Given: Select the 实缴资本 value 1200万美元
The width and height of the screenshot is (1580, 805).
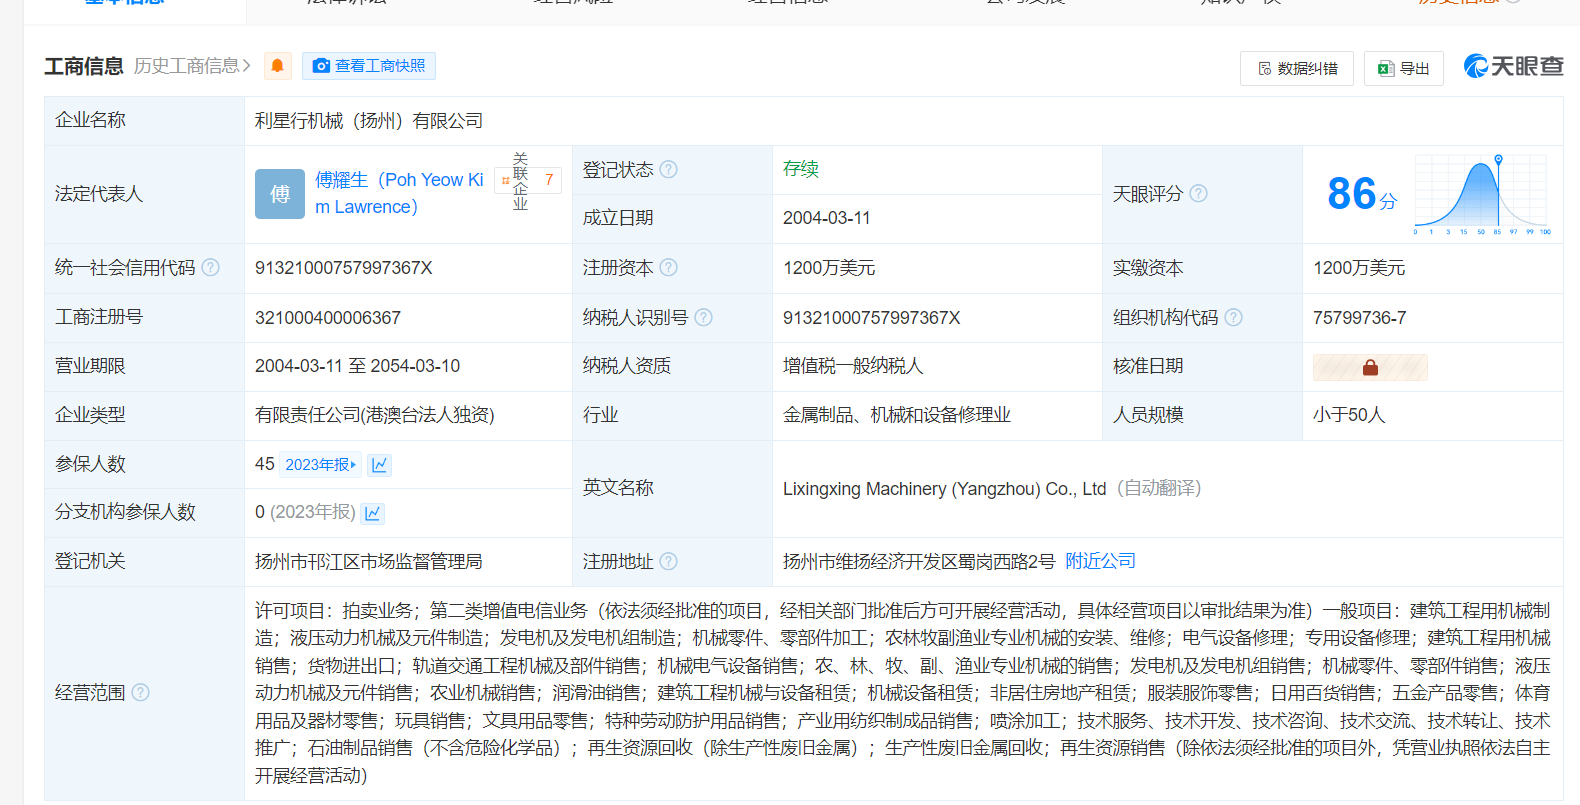Looking at the screenshot, I should click(x=1359, y=268).
